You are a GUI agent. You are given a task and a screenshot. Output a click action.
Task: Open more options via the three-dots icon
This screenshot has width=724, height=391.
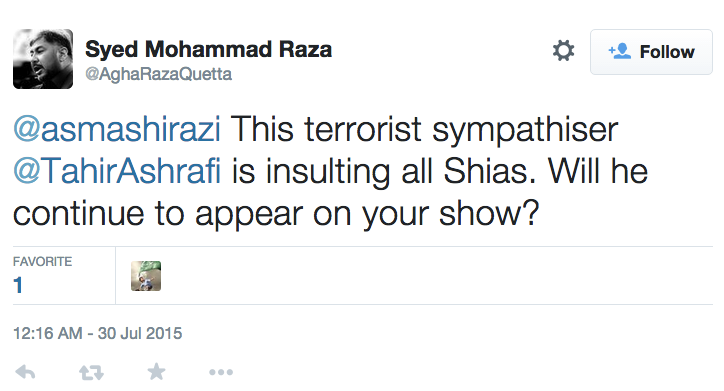pos(221,372)
